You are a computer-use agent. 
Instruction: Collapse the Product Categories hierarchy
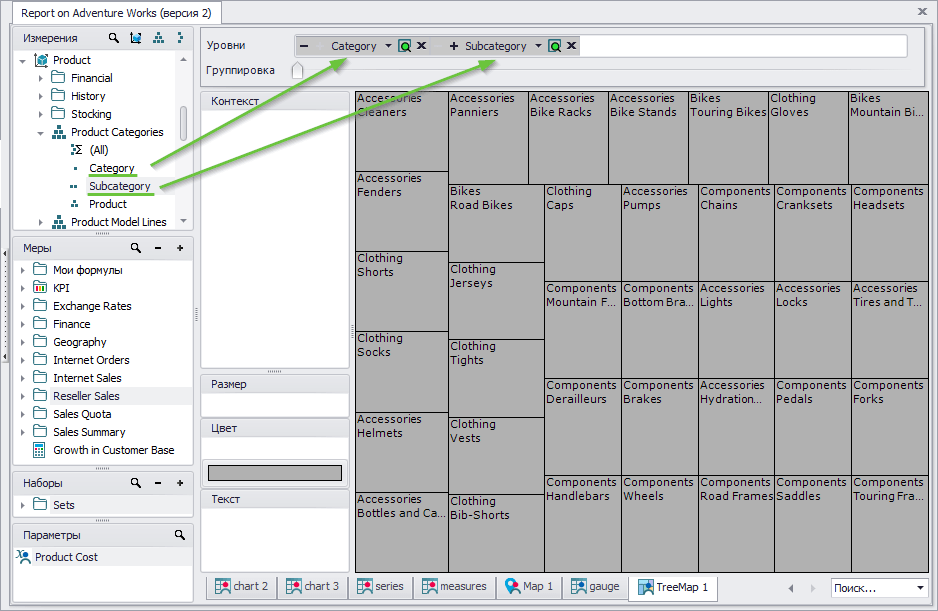click(x=41, y=133)
